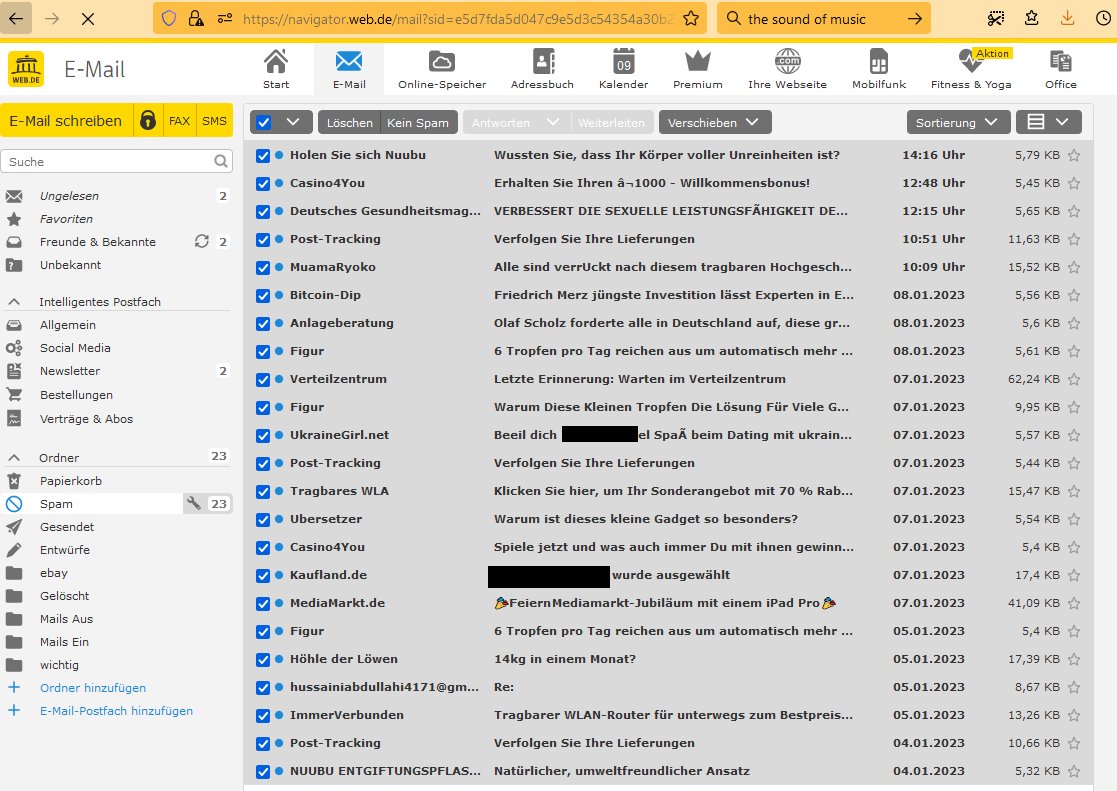Viewport: 1117px width, 791px height.
Task: Open the Kalender icon
Action: click(623, 61)
